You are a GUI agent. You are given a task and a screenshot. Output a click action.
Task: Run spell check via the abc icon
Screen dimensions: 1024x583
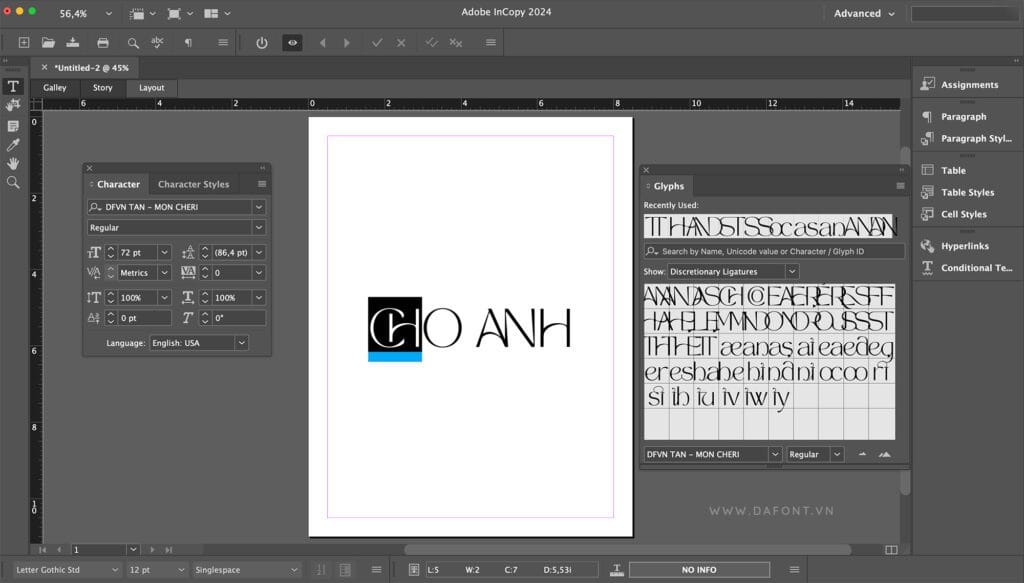pos(155,42)
